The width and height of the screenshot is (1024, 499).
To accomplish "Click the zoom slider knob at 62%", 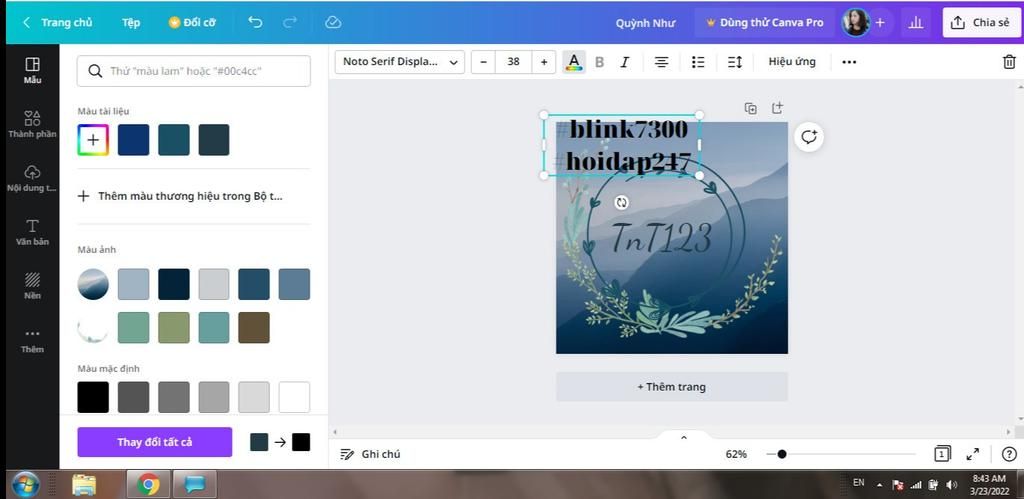I will point(782,454).
